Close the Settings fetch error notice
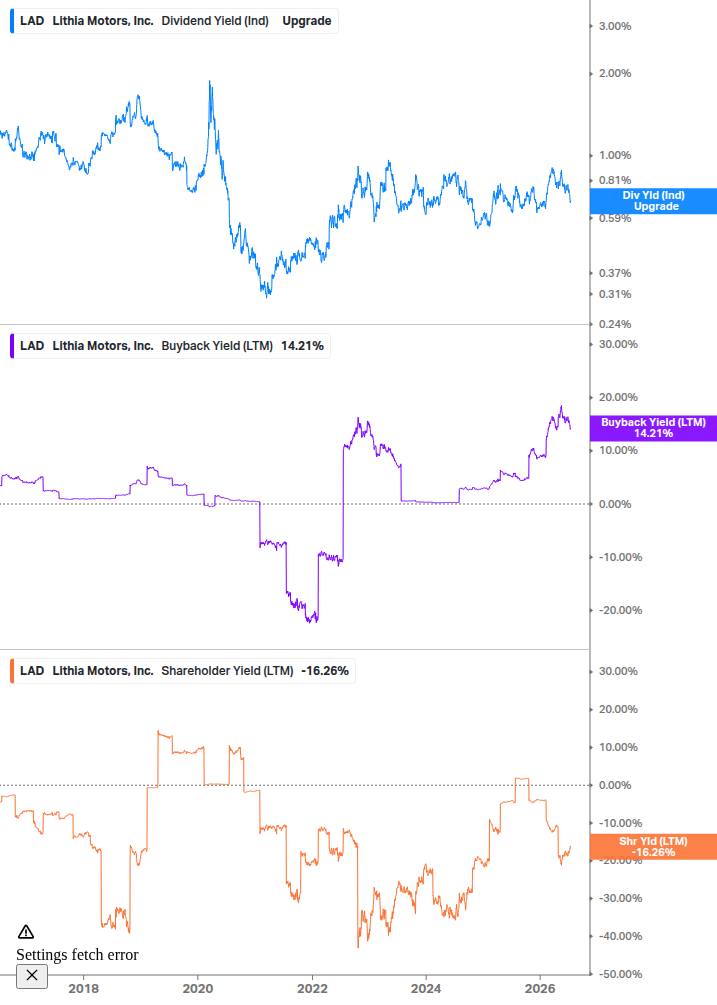Image resolution: width=717 pixels, height=1005 pixels. click(x=32, y=976)
